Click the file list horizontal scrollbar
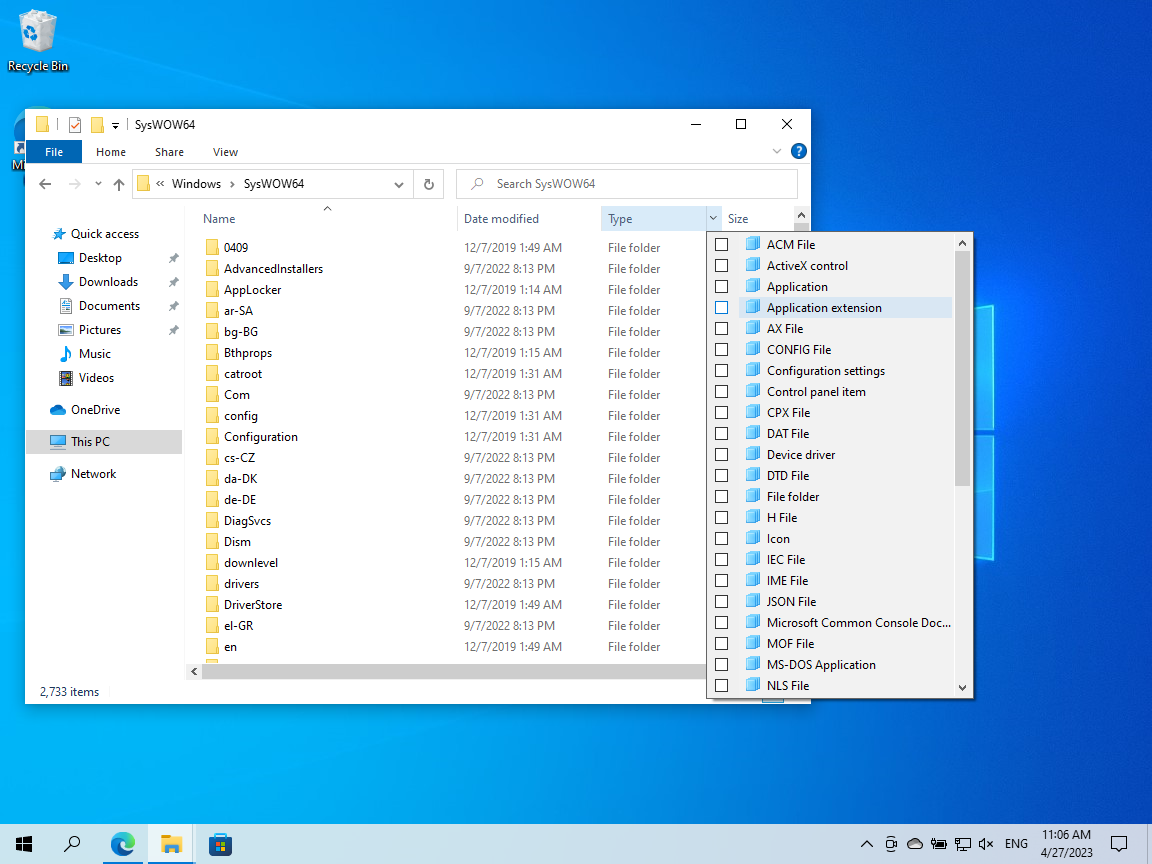This screenshot has width=1152, height=864. tap(453, 672)
